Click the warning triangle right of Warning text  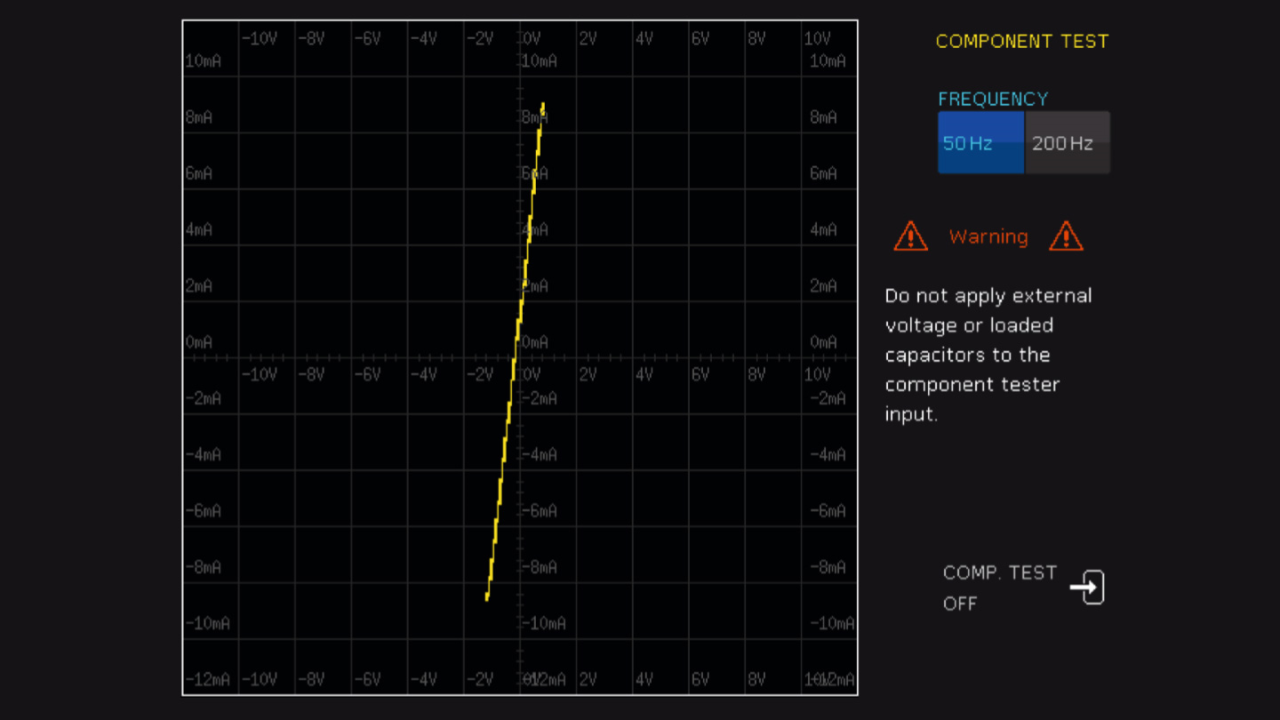coord(1066,237)
